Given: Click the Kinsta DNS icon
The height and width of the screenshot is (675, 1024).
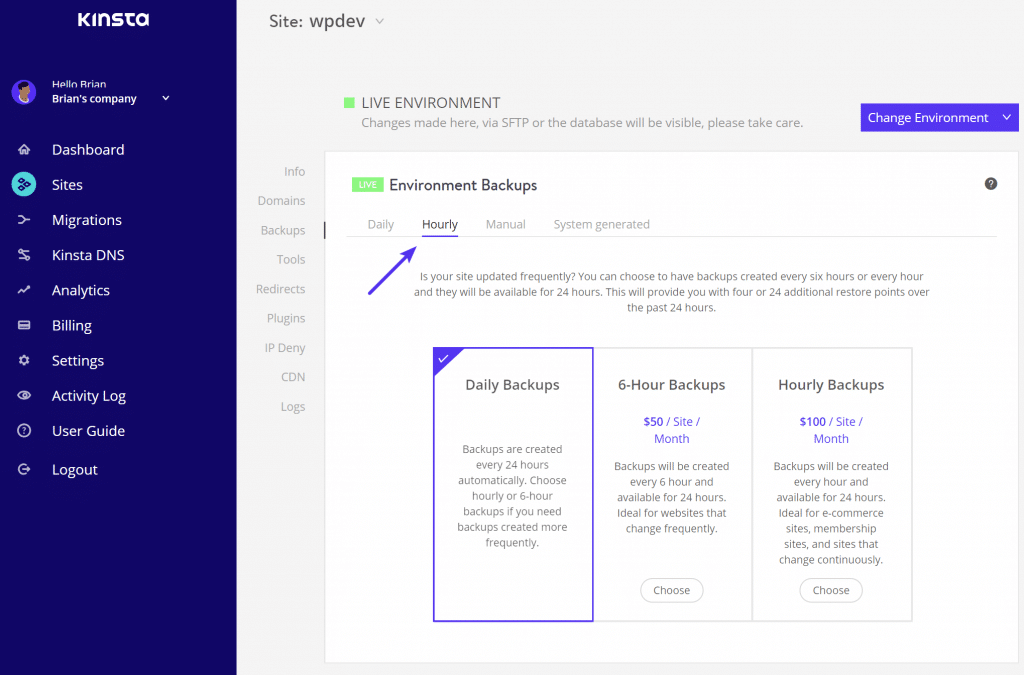Looking at the screenshot, I should (x=24, y=255).
